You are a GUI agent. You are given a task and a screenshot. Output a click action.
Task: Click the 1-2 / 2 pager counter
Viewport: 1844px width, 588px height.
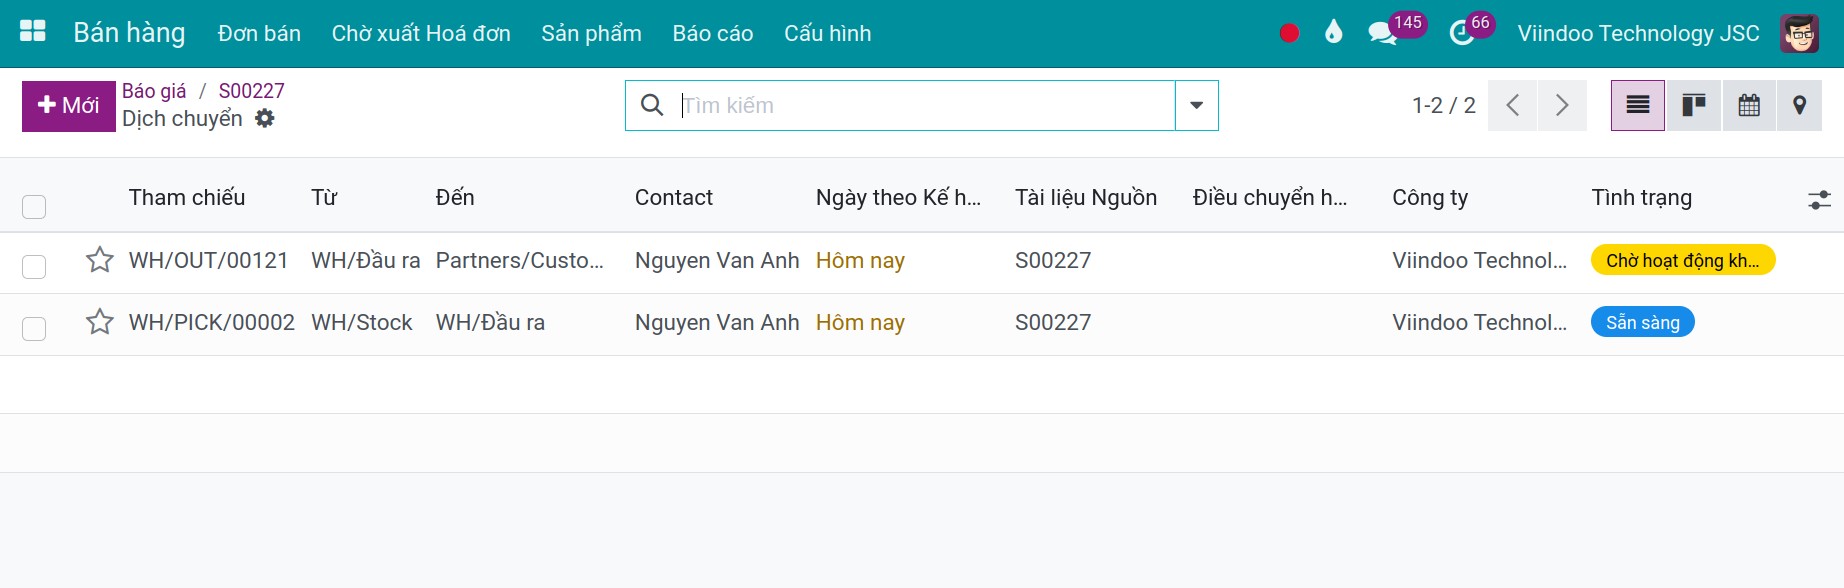(1443, 105)
